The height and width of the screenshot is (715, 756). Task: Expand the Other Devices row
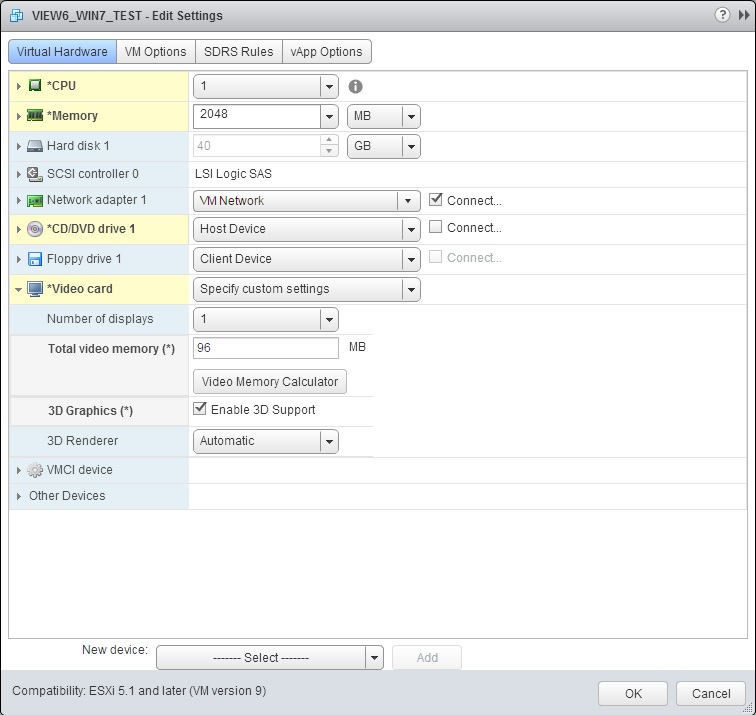(x=18, y=496)
